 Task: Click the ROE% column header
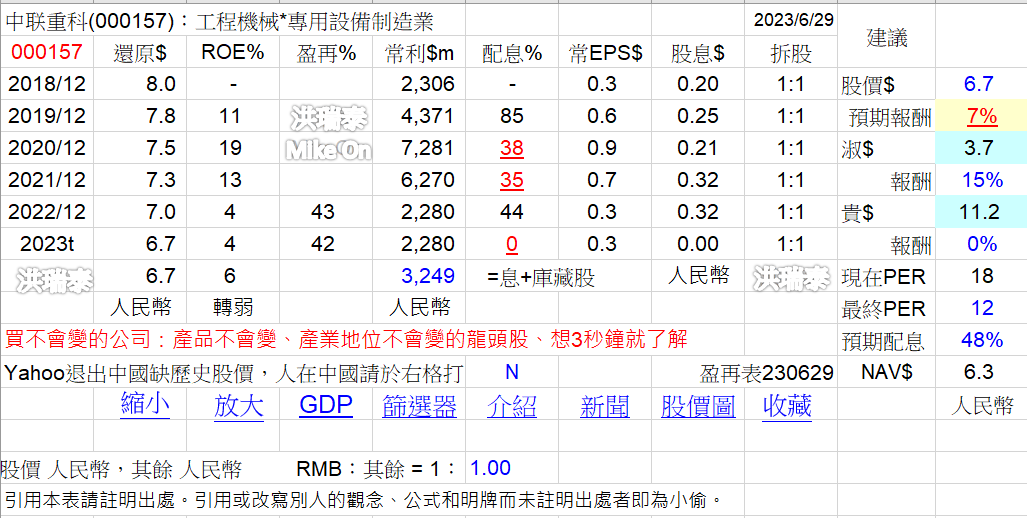(233, 52)
